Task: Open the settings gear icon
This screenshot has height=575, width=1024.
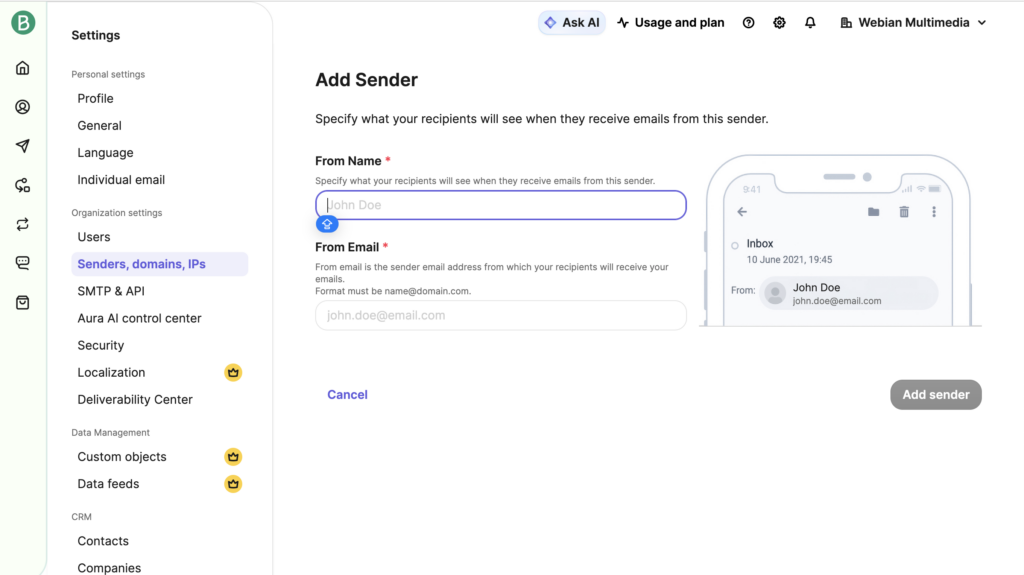Action: tap(779, 23)
